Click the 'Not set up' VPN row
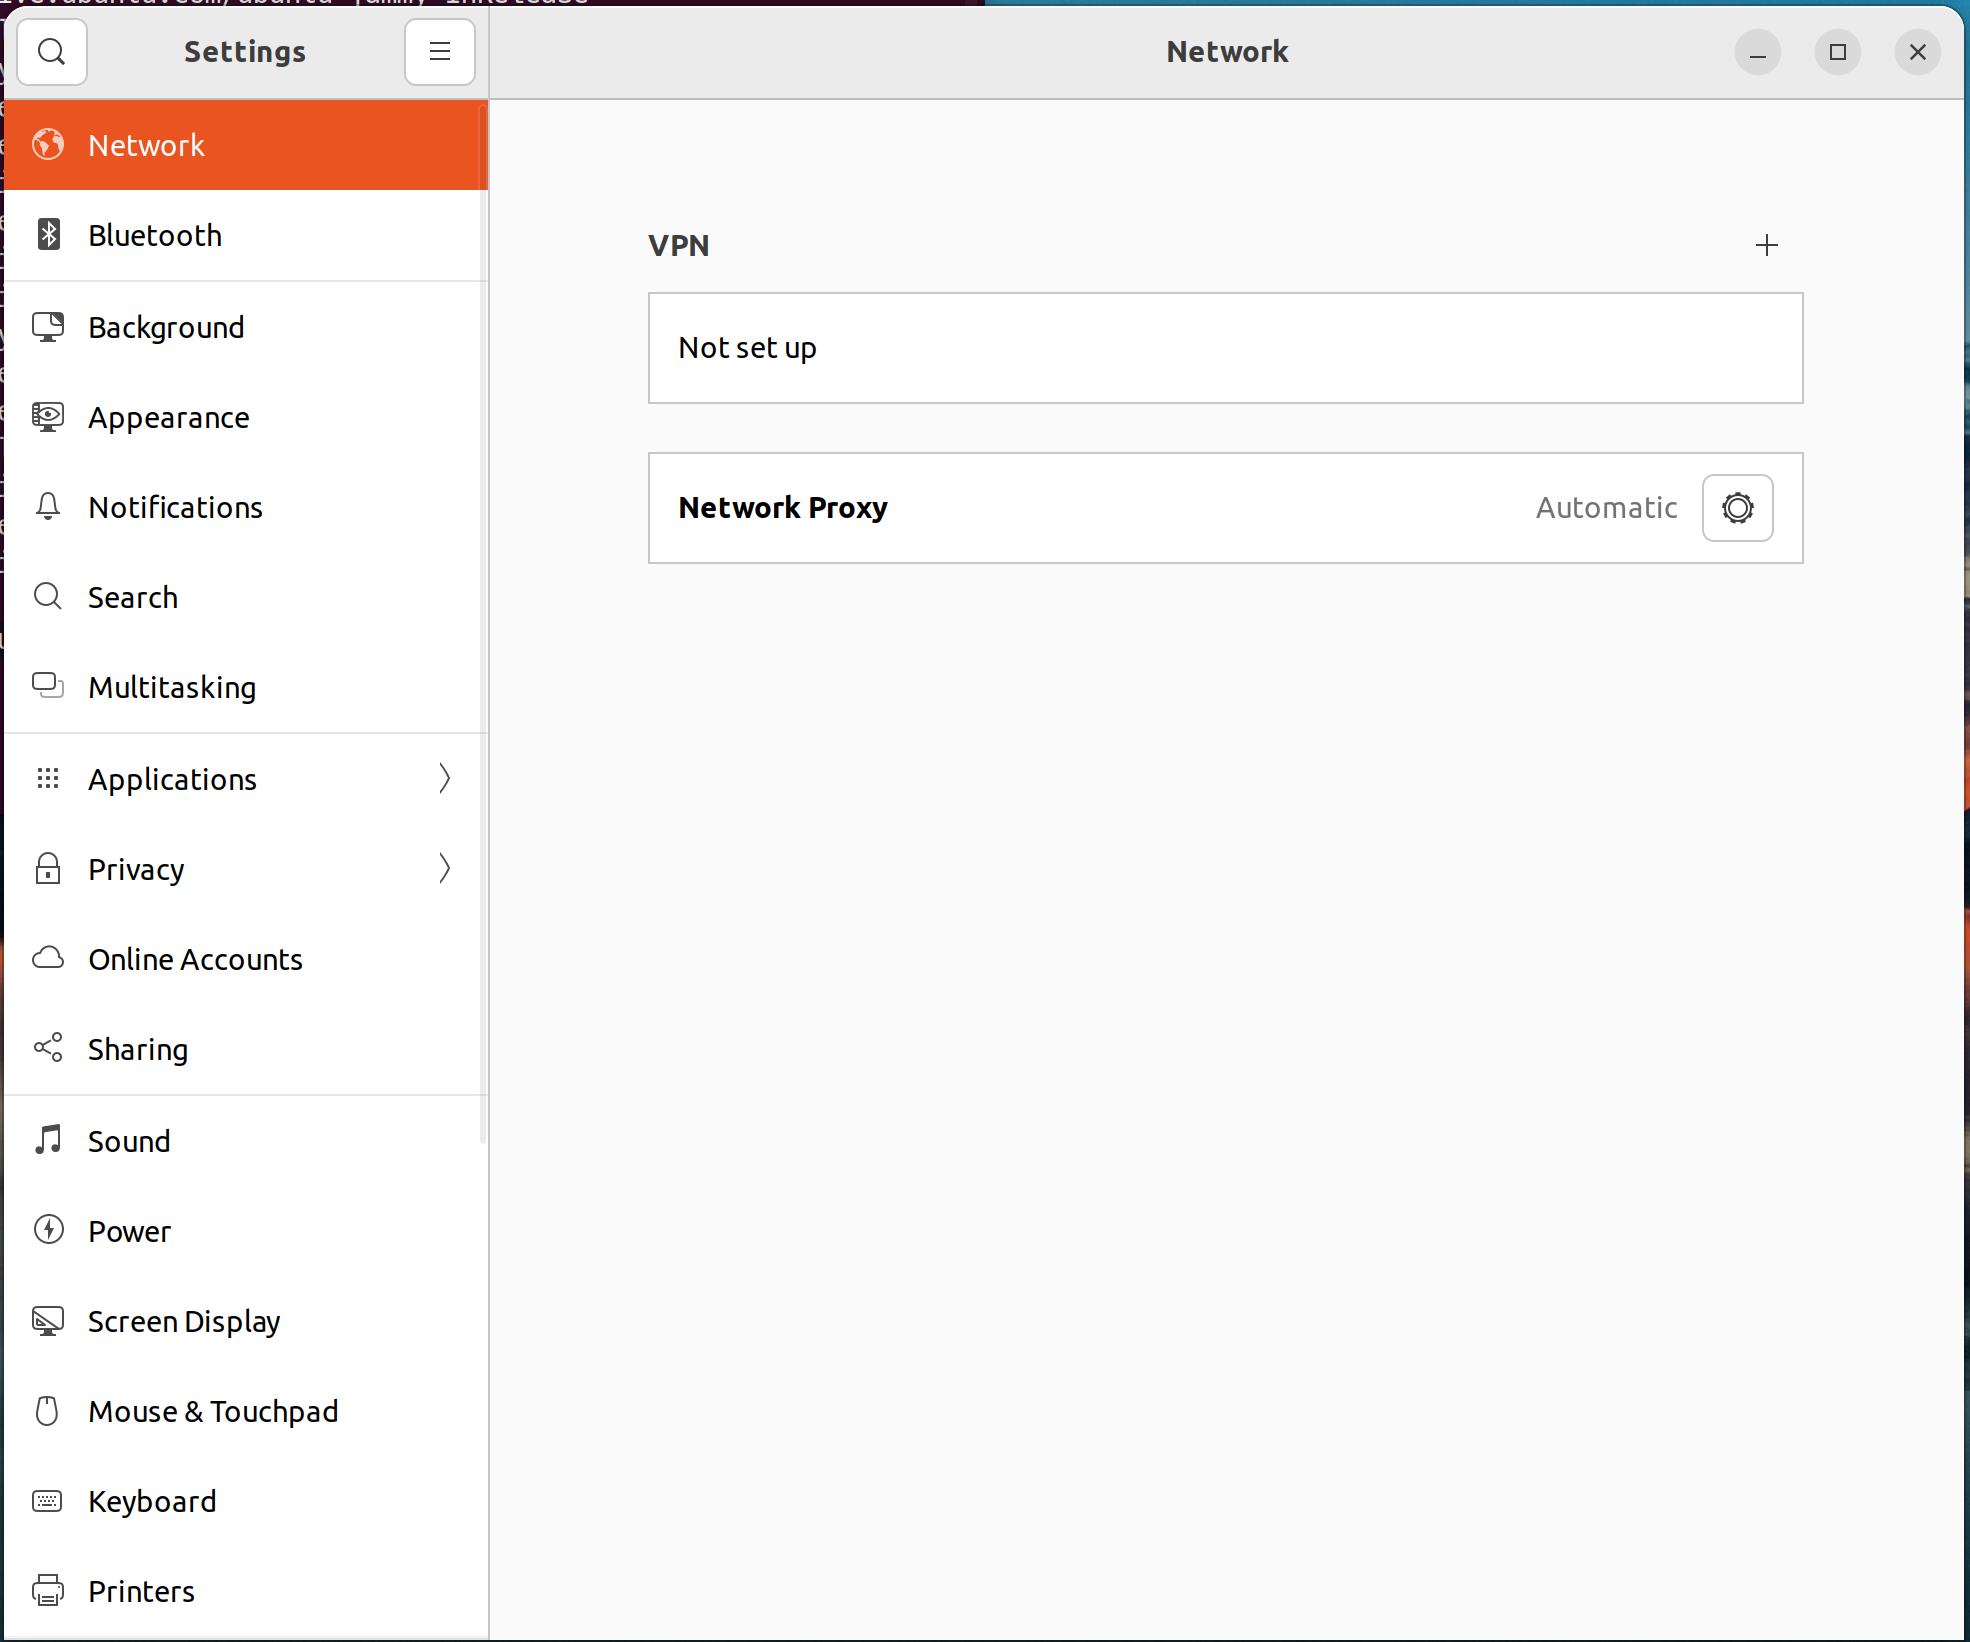The image size is (1970, 1642). [x=1226, y=348]
